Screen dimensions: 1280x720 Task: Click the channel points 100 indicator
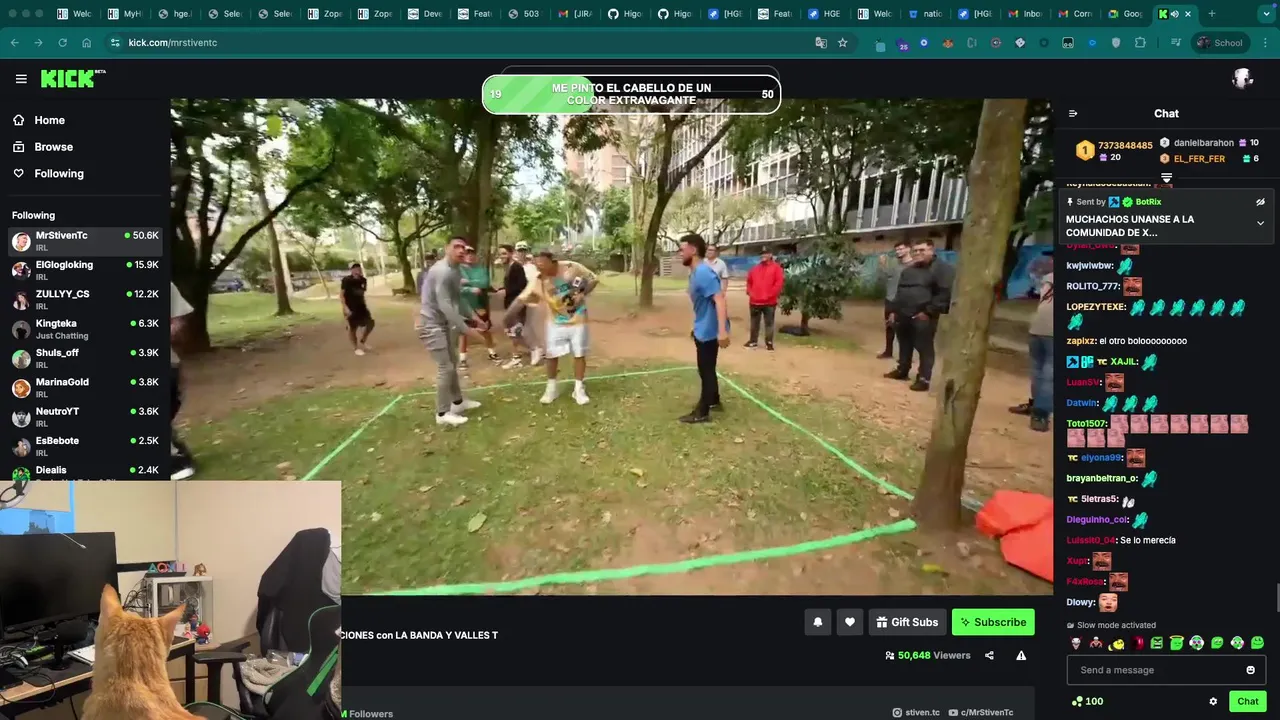click(1087, 702)
